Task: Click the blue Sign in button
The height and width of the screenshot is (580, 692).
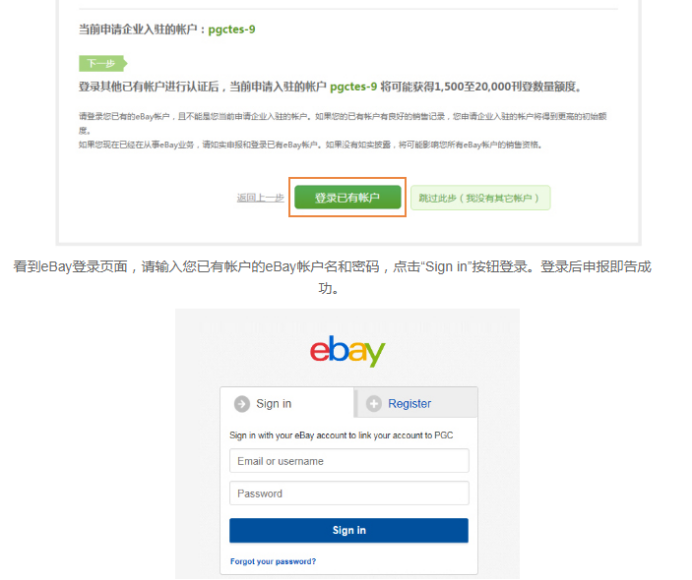Action: click(349, 530)
